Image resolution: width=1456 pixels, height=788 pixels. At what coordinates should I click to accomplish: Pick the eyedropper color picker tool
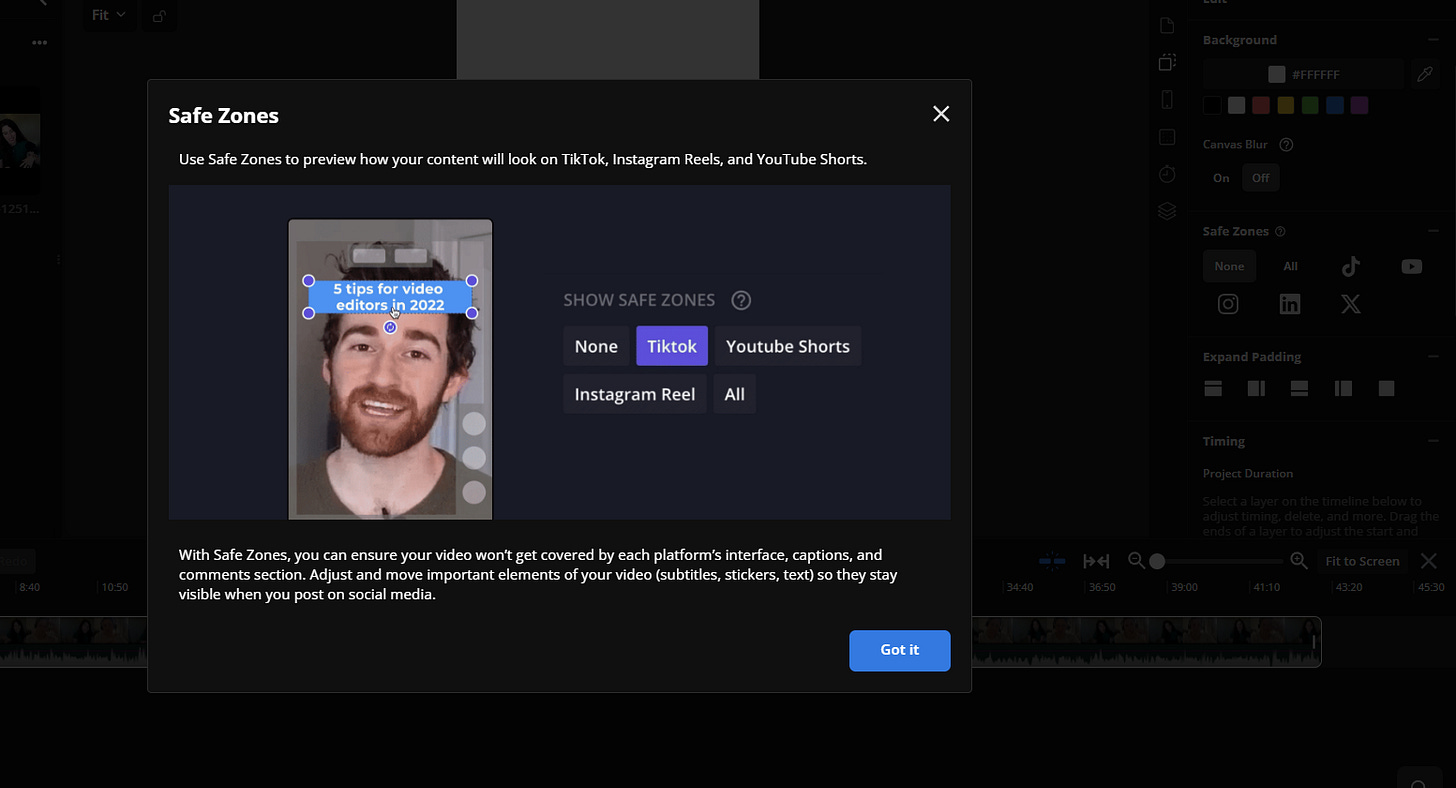(1425, 74)
